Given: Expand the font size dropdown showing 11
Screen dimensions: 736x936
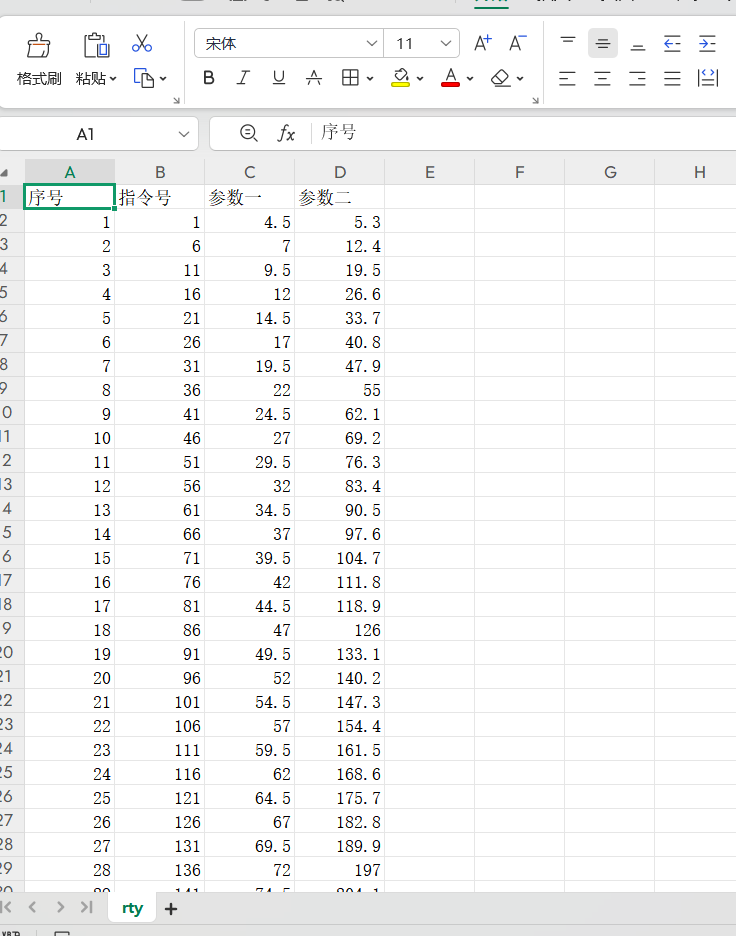Looking at the screenshot, I should (x=446, y=44).
